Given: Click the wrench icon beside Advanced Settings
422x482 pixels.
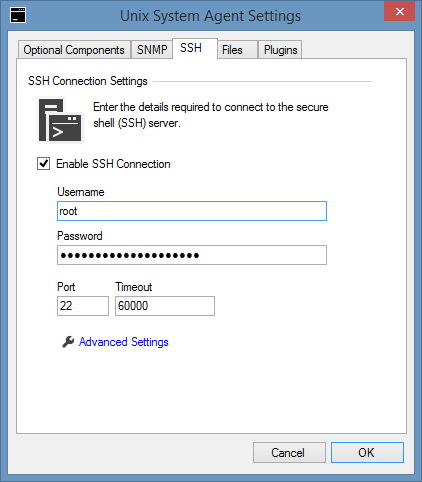Looking at the screenshot, I should coord(68,342).
